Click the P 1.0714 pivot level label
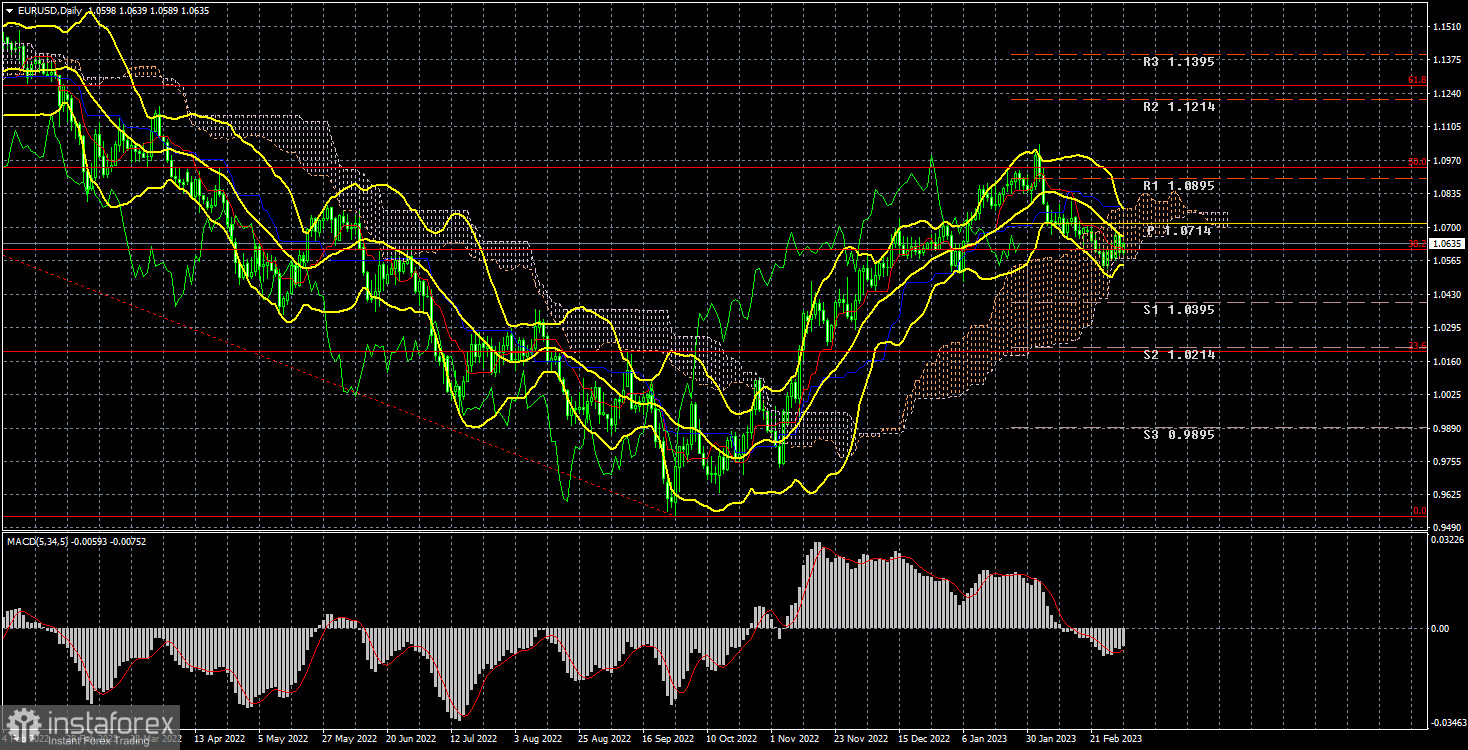Image resolution: width=1468 pixels, height=750 pixels. click(1180, 231)
